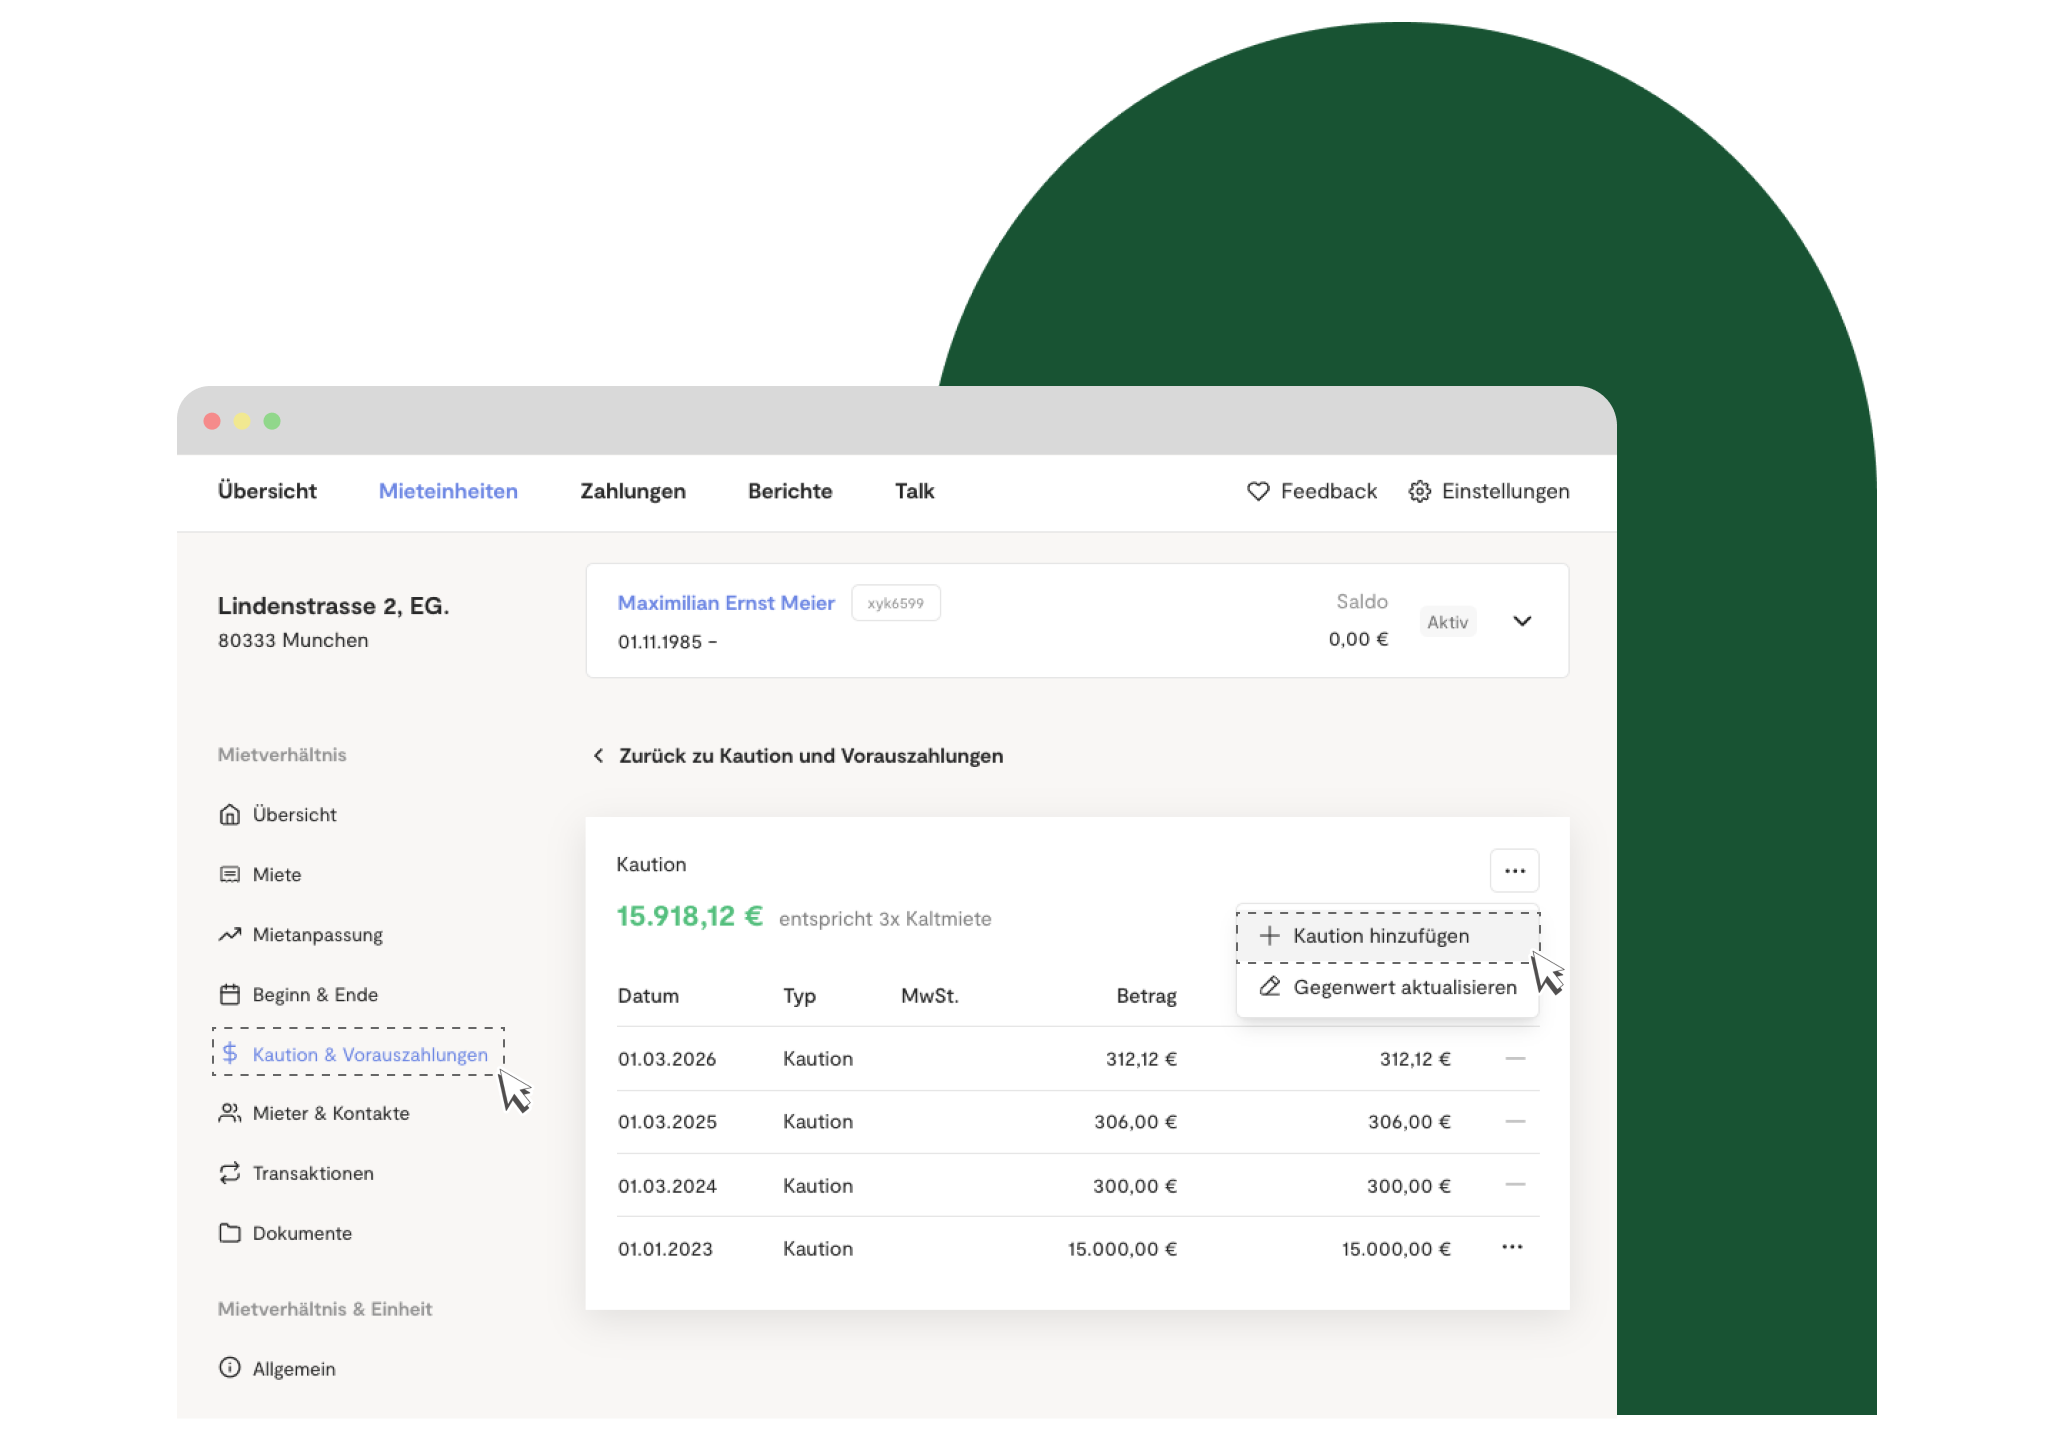Go back via Zurück zu Kaution und Vorauszahlungen
The width and height of the screenshot is (2053, 1437).
798,756
